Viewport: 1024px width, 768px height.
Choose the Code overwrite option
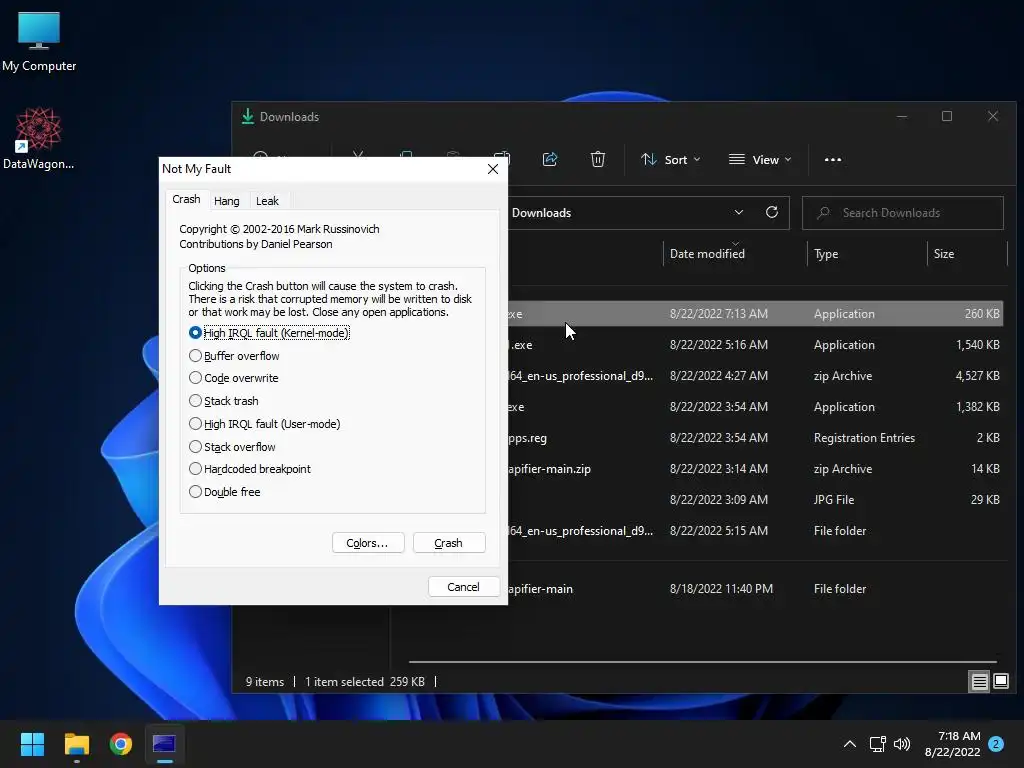pyautogui.click(x=233, y=378)
